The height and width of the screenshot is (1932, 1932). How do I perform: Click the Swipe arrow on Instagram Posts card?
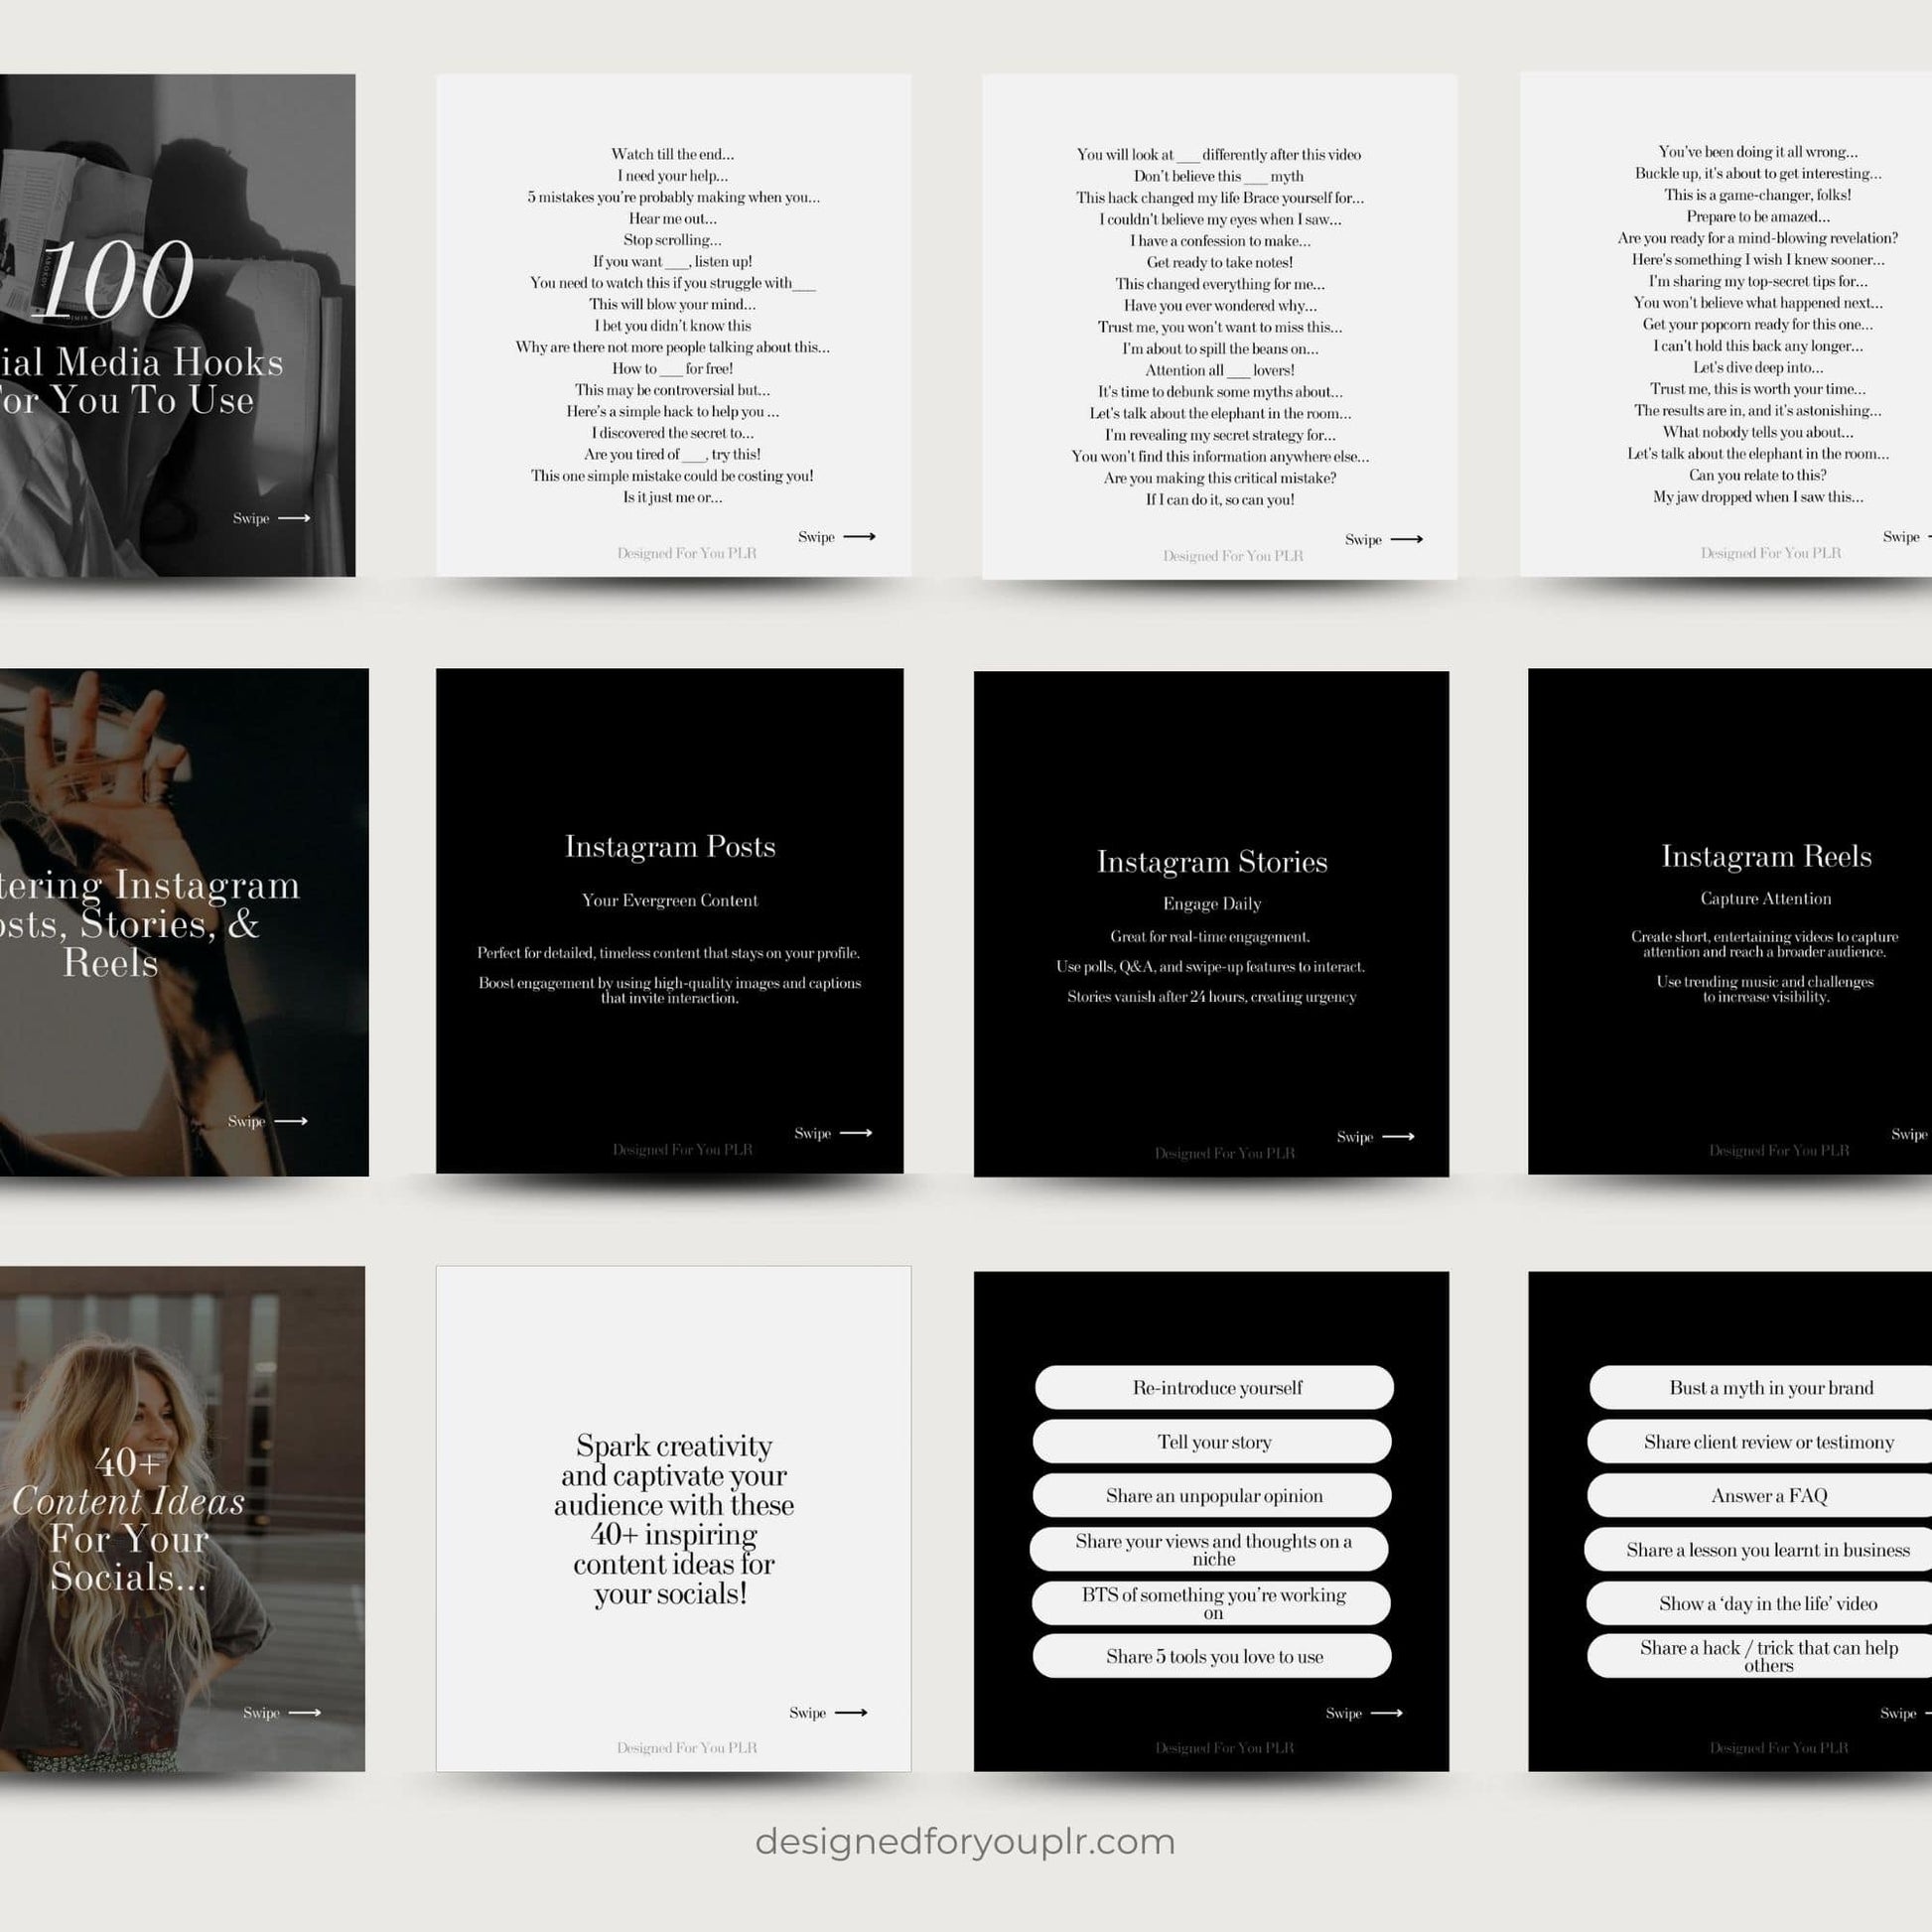coord(856,1133)
